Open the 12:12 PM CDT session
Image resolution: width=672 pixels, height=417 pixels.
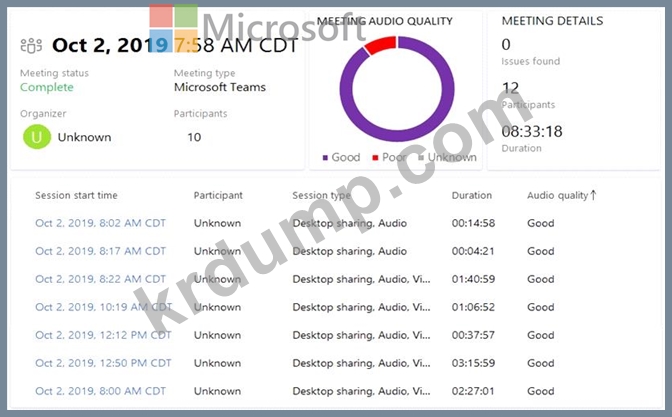coord(103,336)
